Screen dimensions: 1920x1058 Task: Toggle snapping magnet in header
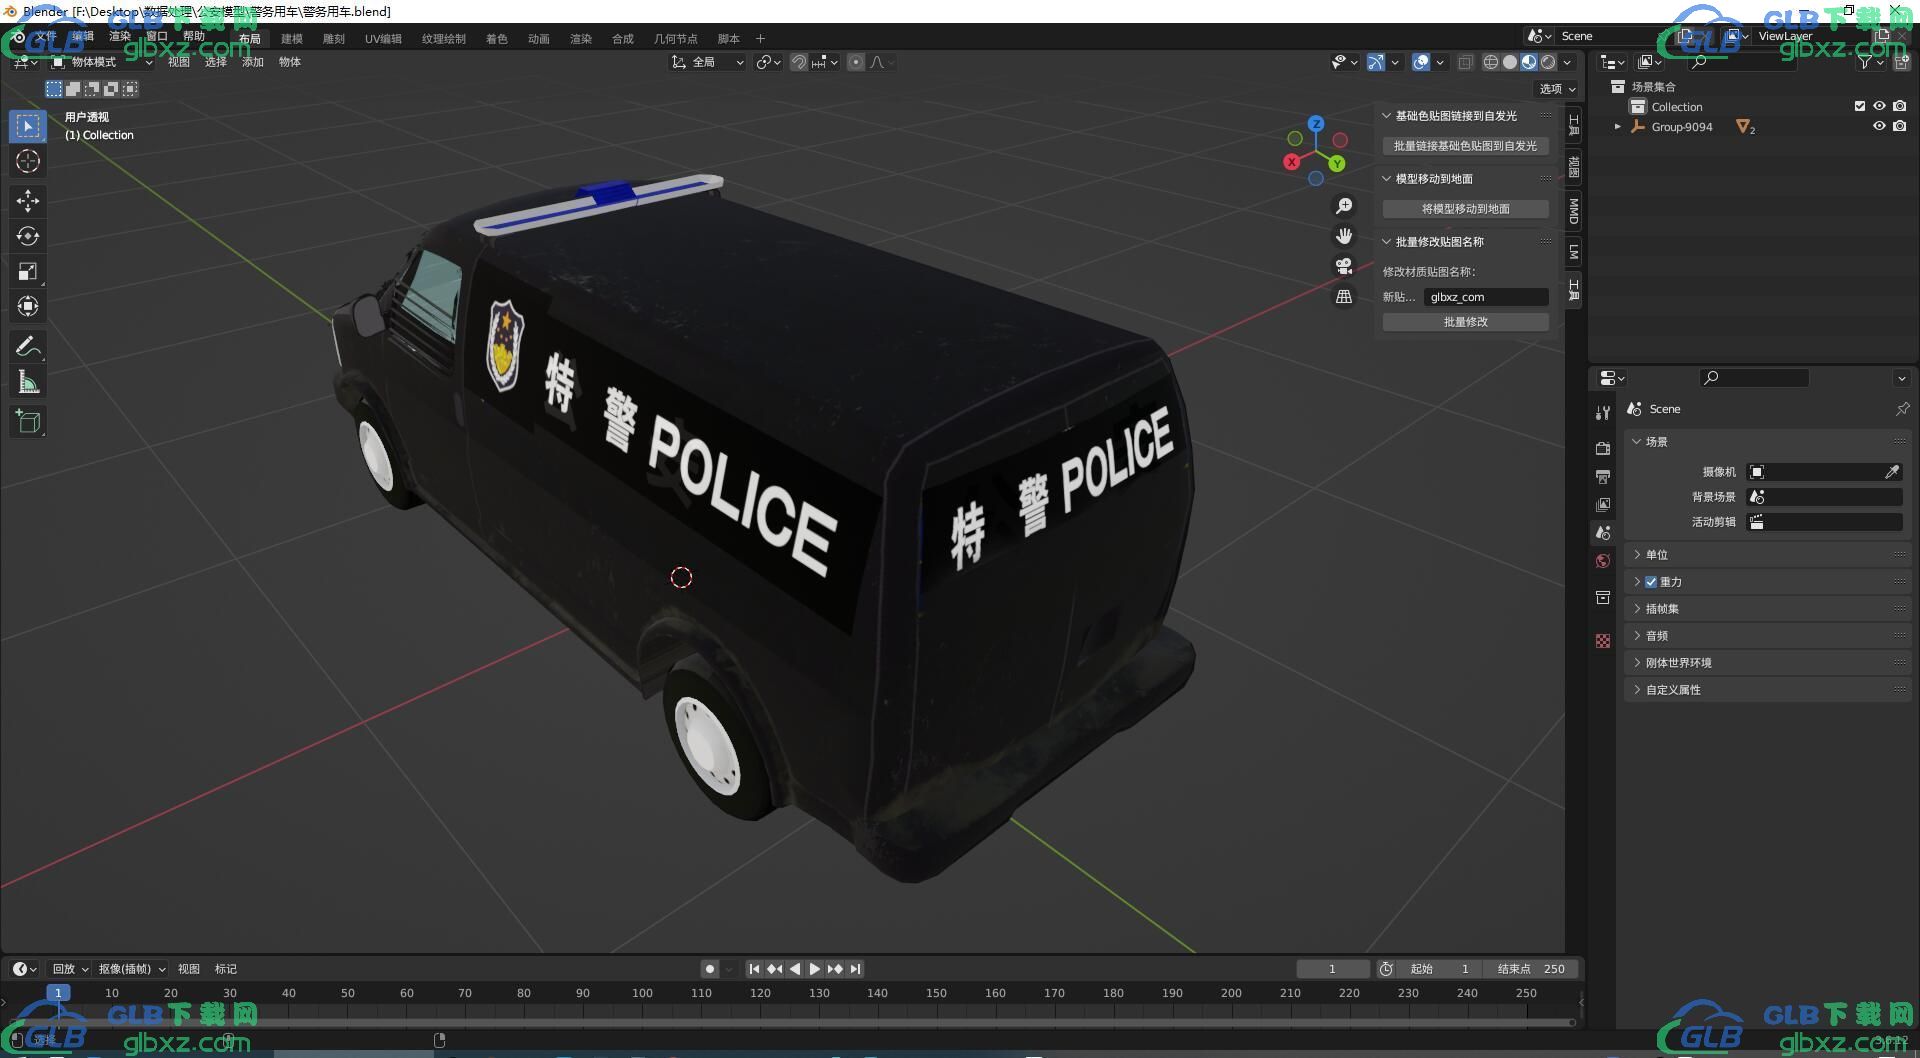pyautogui.click(x=799, y=62)
